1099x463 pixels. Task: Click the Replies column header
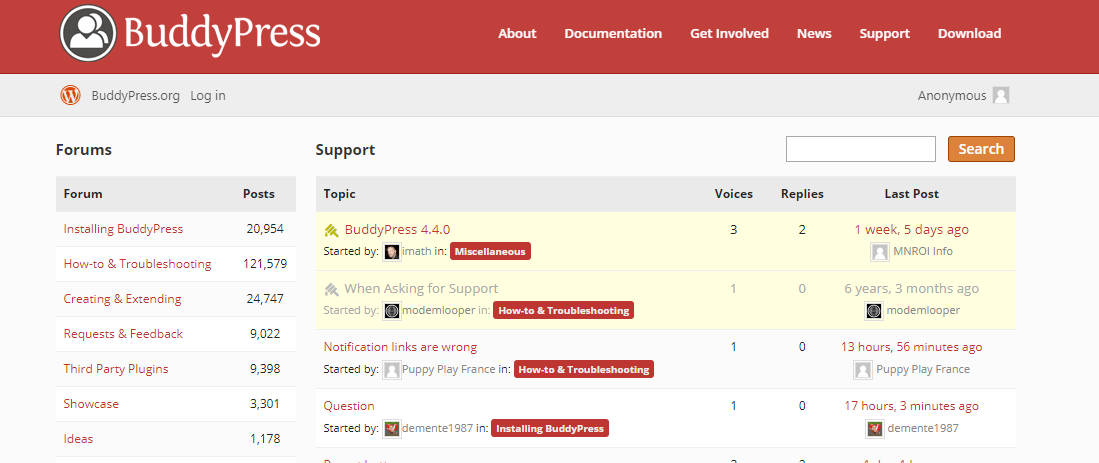click(802, 194)
